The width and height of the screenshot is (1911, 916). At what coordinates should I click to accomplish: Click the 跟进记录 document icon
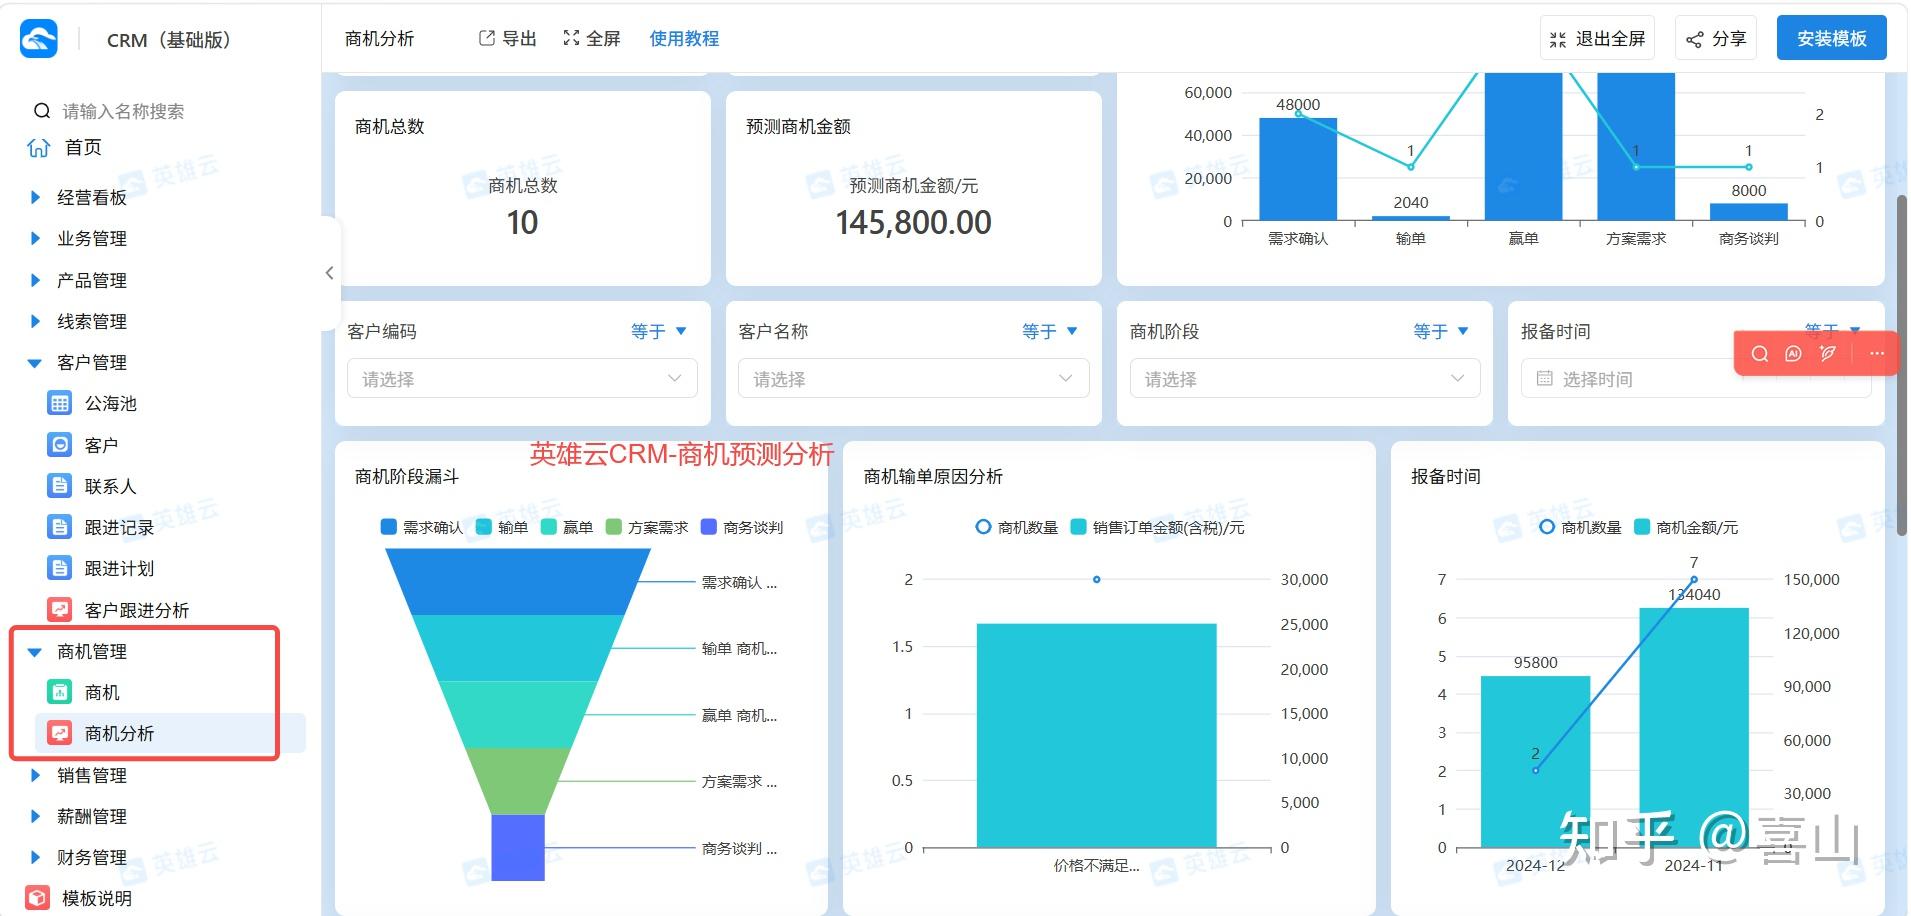(60, 527)
